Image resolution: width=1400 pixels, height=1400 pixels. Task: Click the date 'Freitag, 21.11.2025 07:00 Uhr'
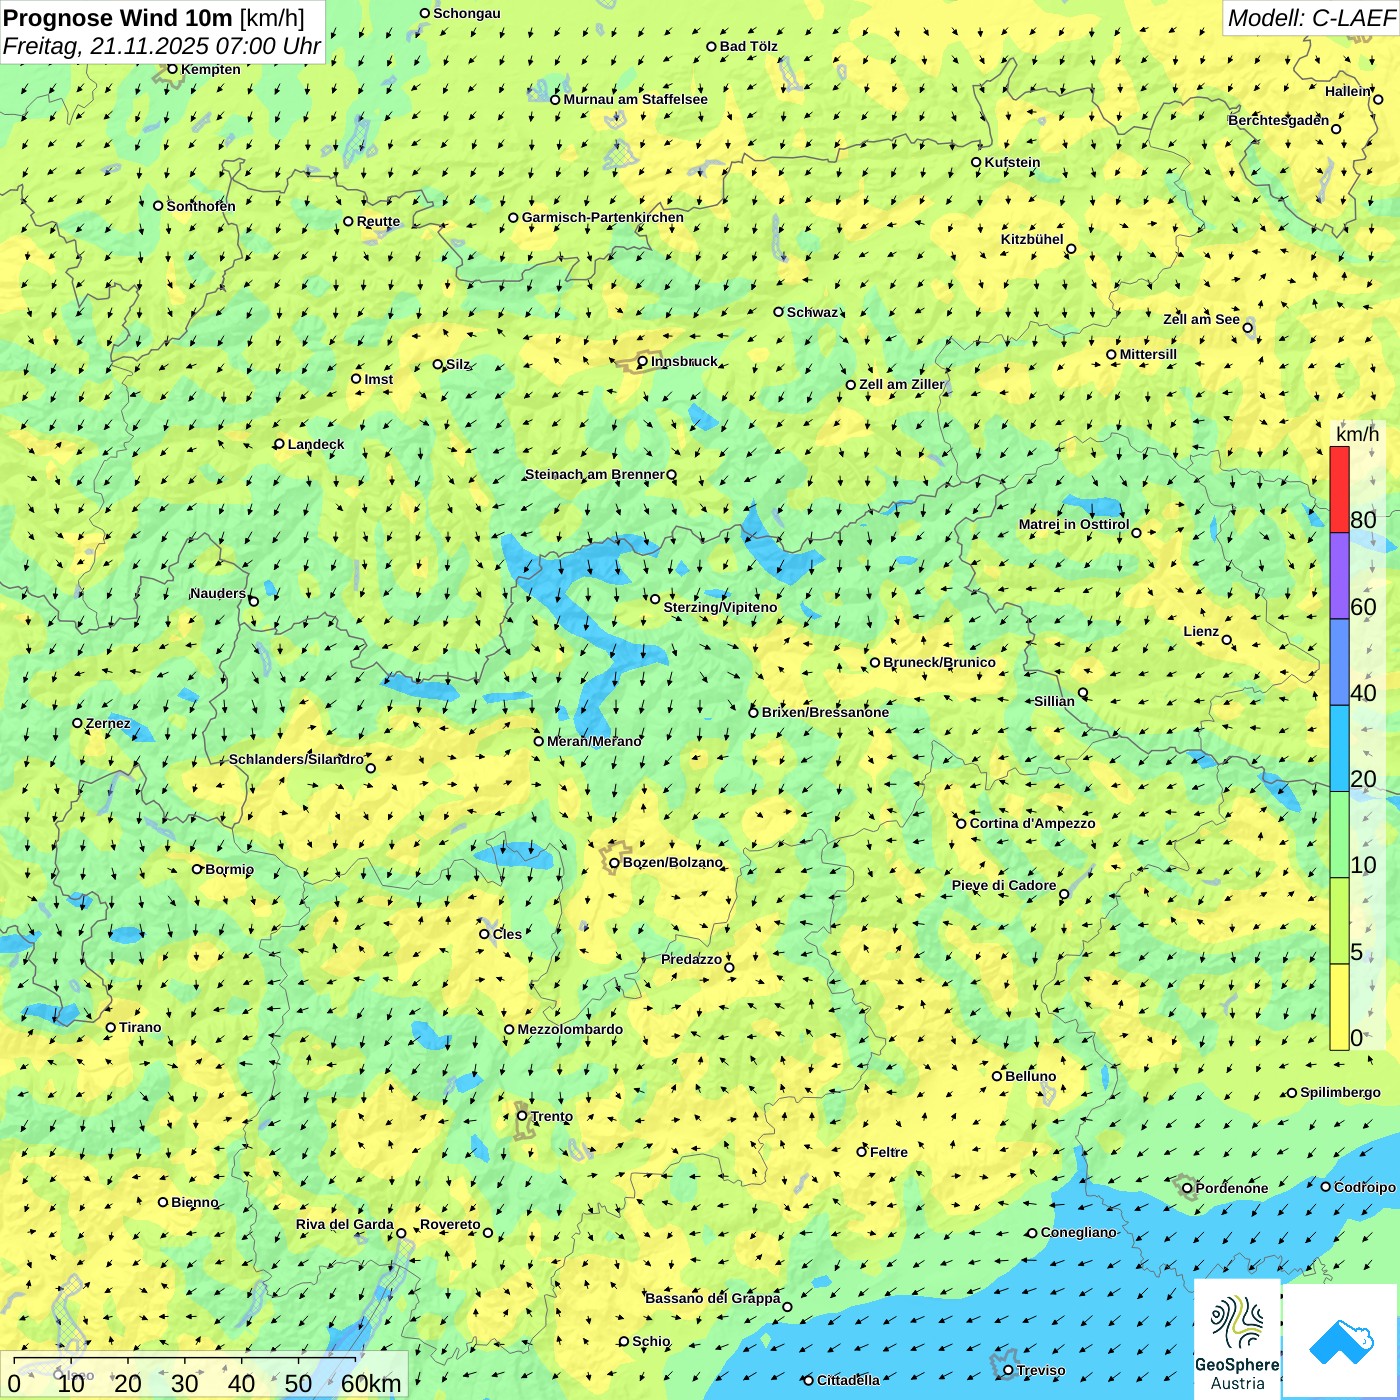tap(161, 46)
